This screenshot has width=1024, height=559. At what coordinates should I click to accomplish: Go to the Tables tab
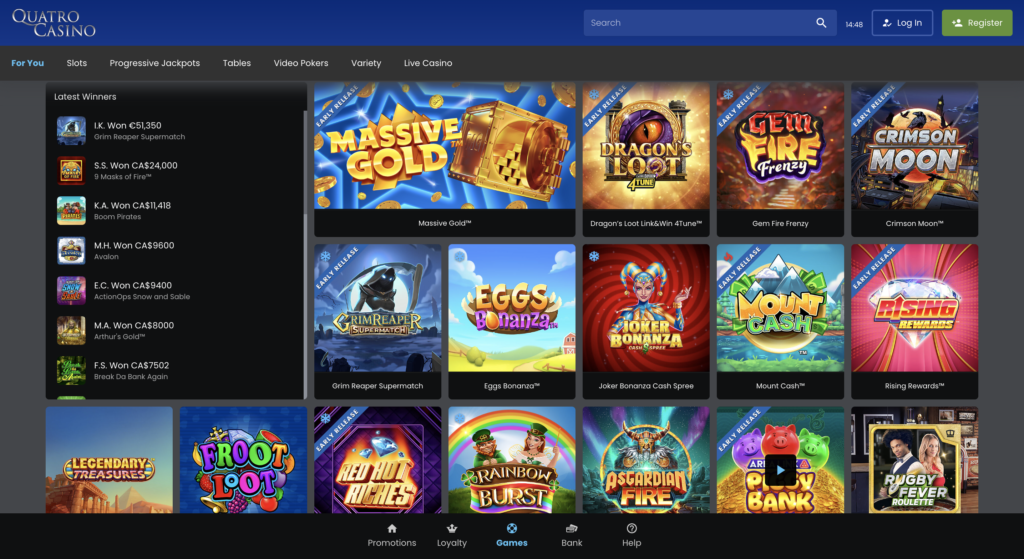(x=236, y=63)
